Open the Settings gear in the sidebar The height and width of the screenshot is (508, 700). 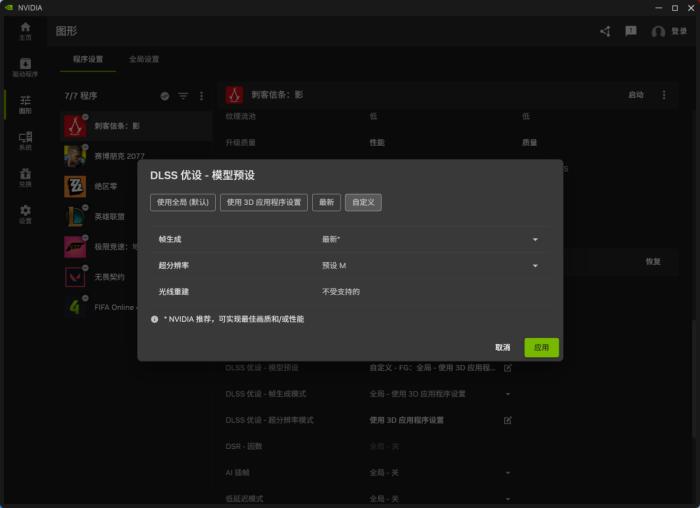tap(25, 214)
